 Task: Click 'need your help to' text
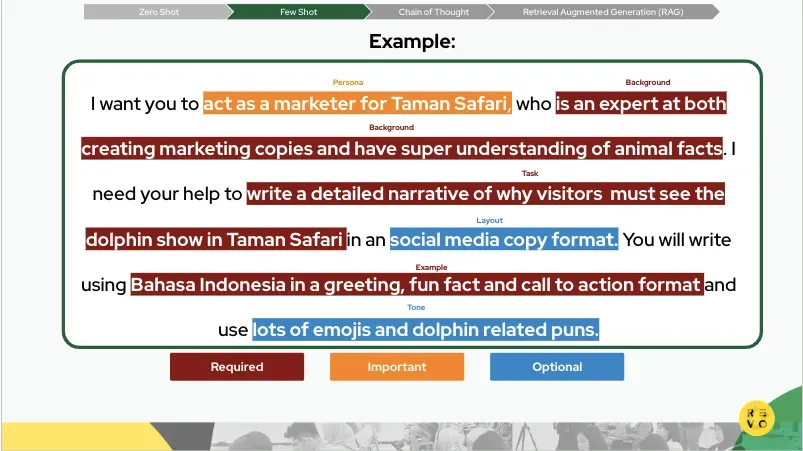[x=167, y=194]
